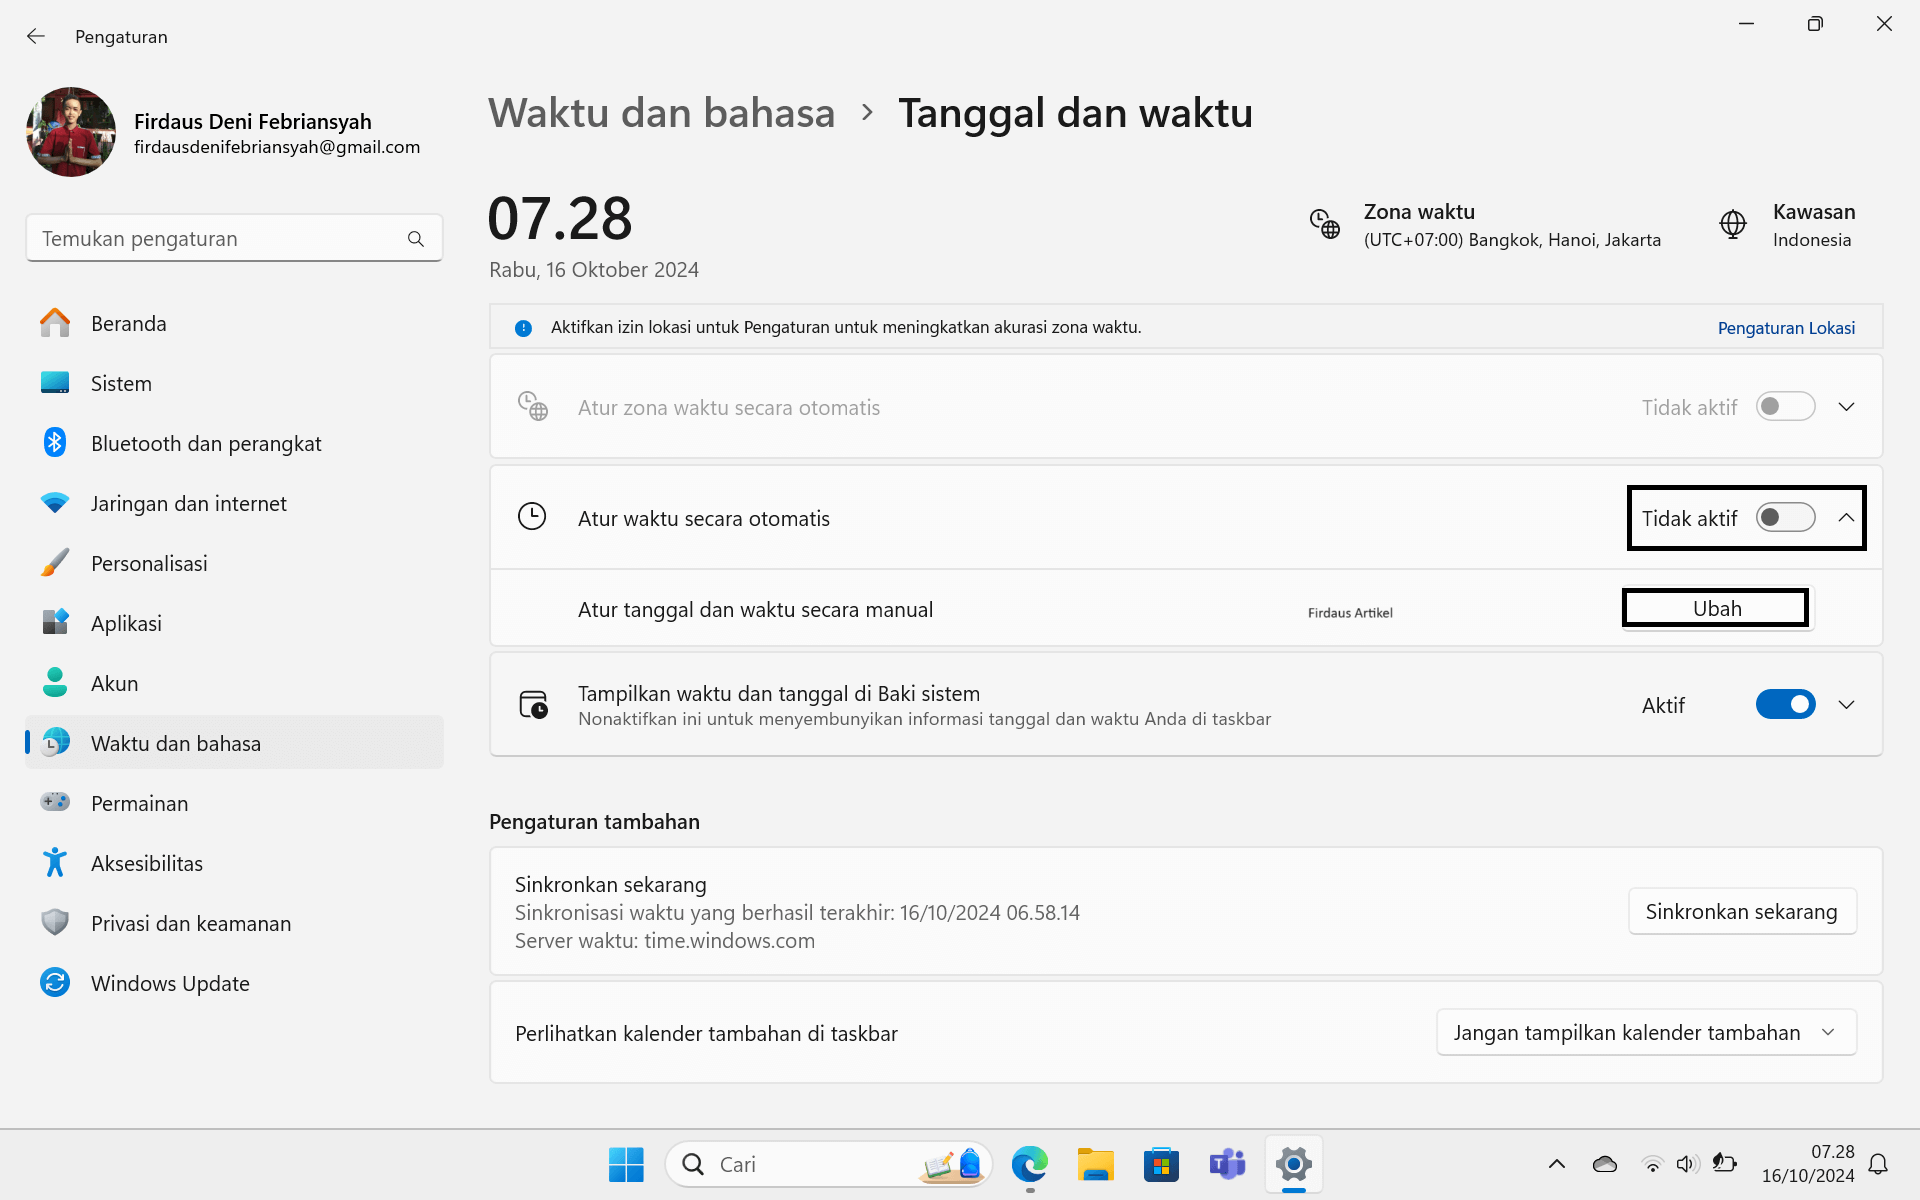Click the Kawasan globe icon
Viewport: 1920px width, 1200px height.
pyautogui.click(x=1732, y=224)
